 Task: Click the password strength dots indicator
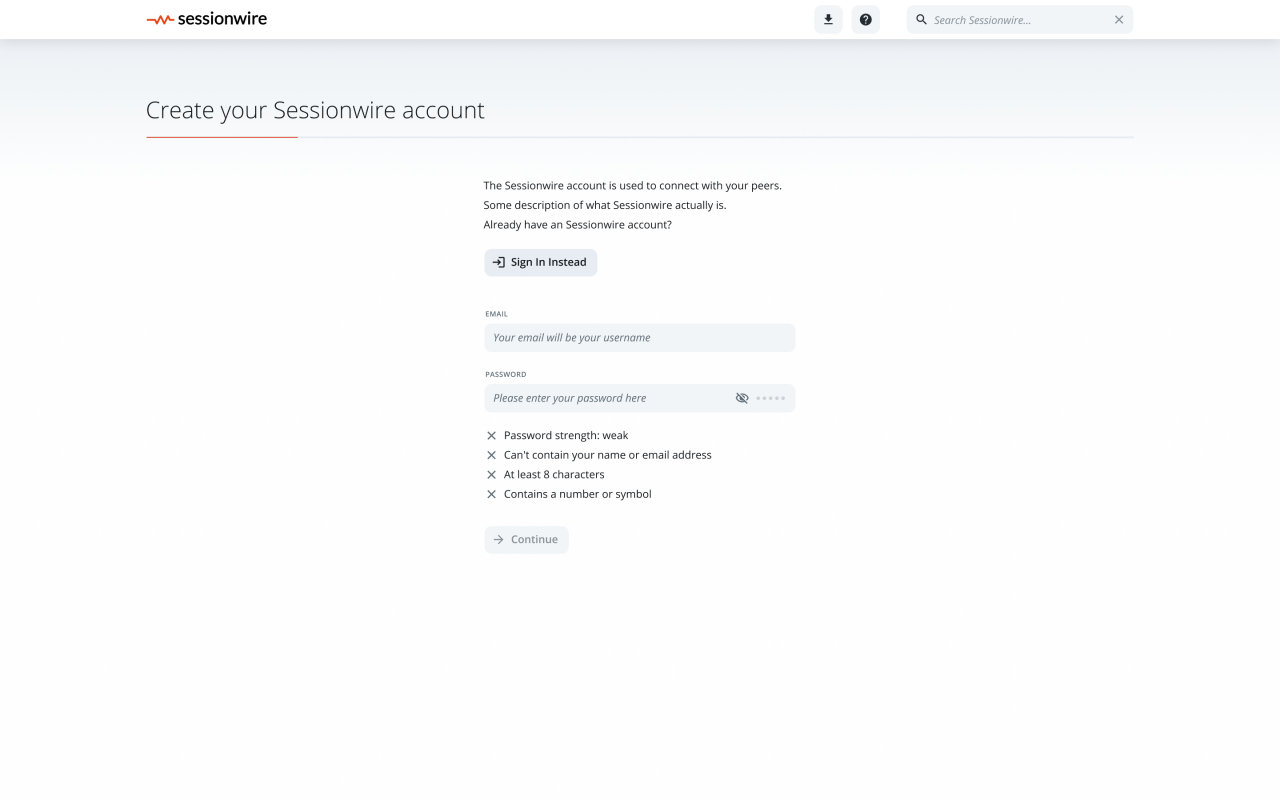pyautogui.click(x=771, y=398)
